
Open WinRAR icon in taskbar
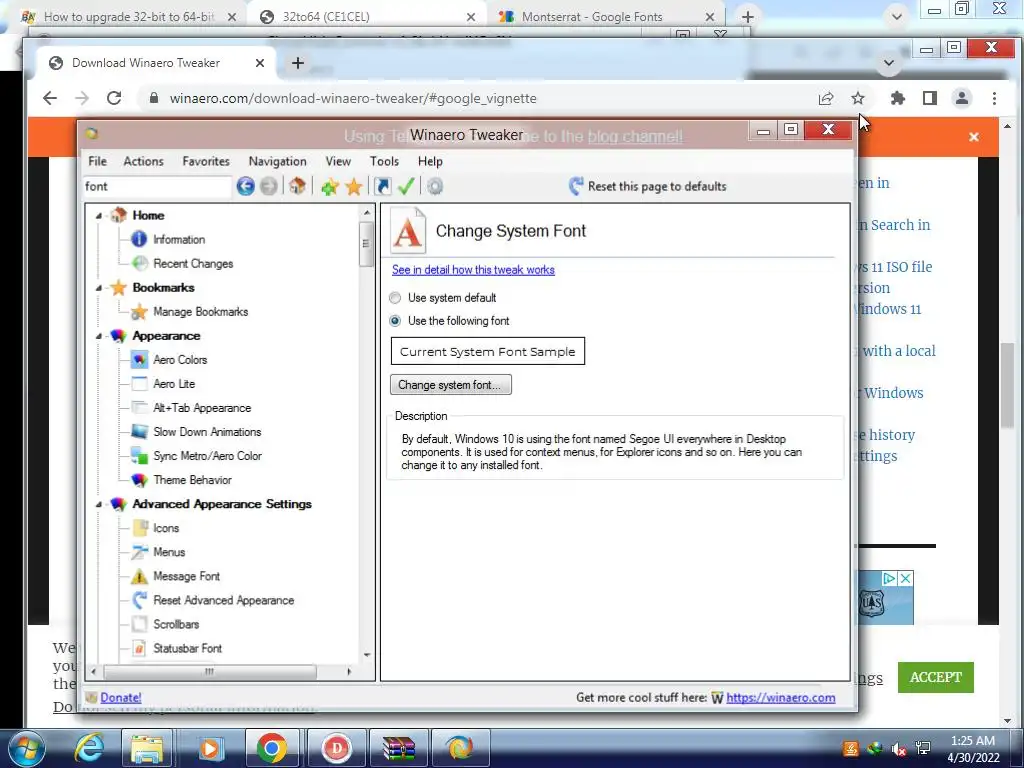[x=399, y=748]
